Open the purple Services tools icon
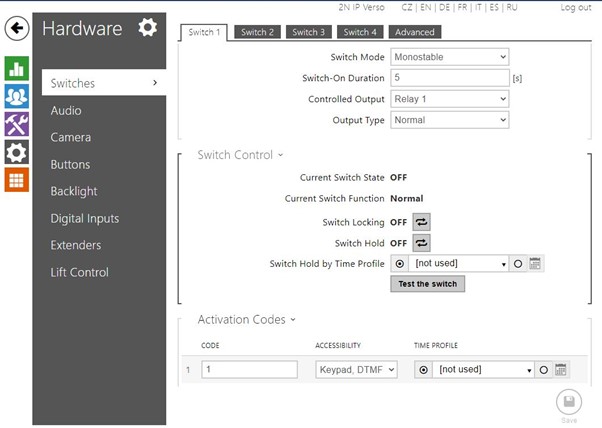The width and height of the screenshot is (602, 428). click(x=16, y=125)
